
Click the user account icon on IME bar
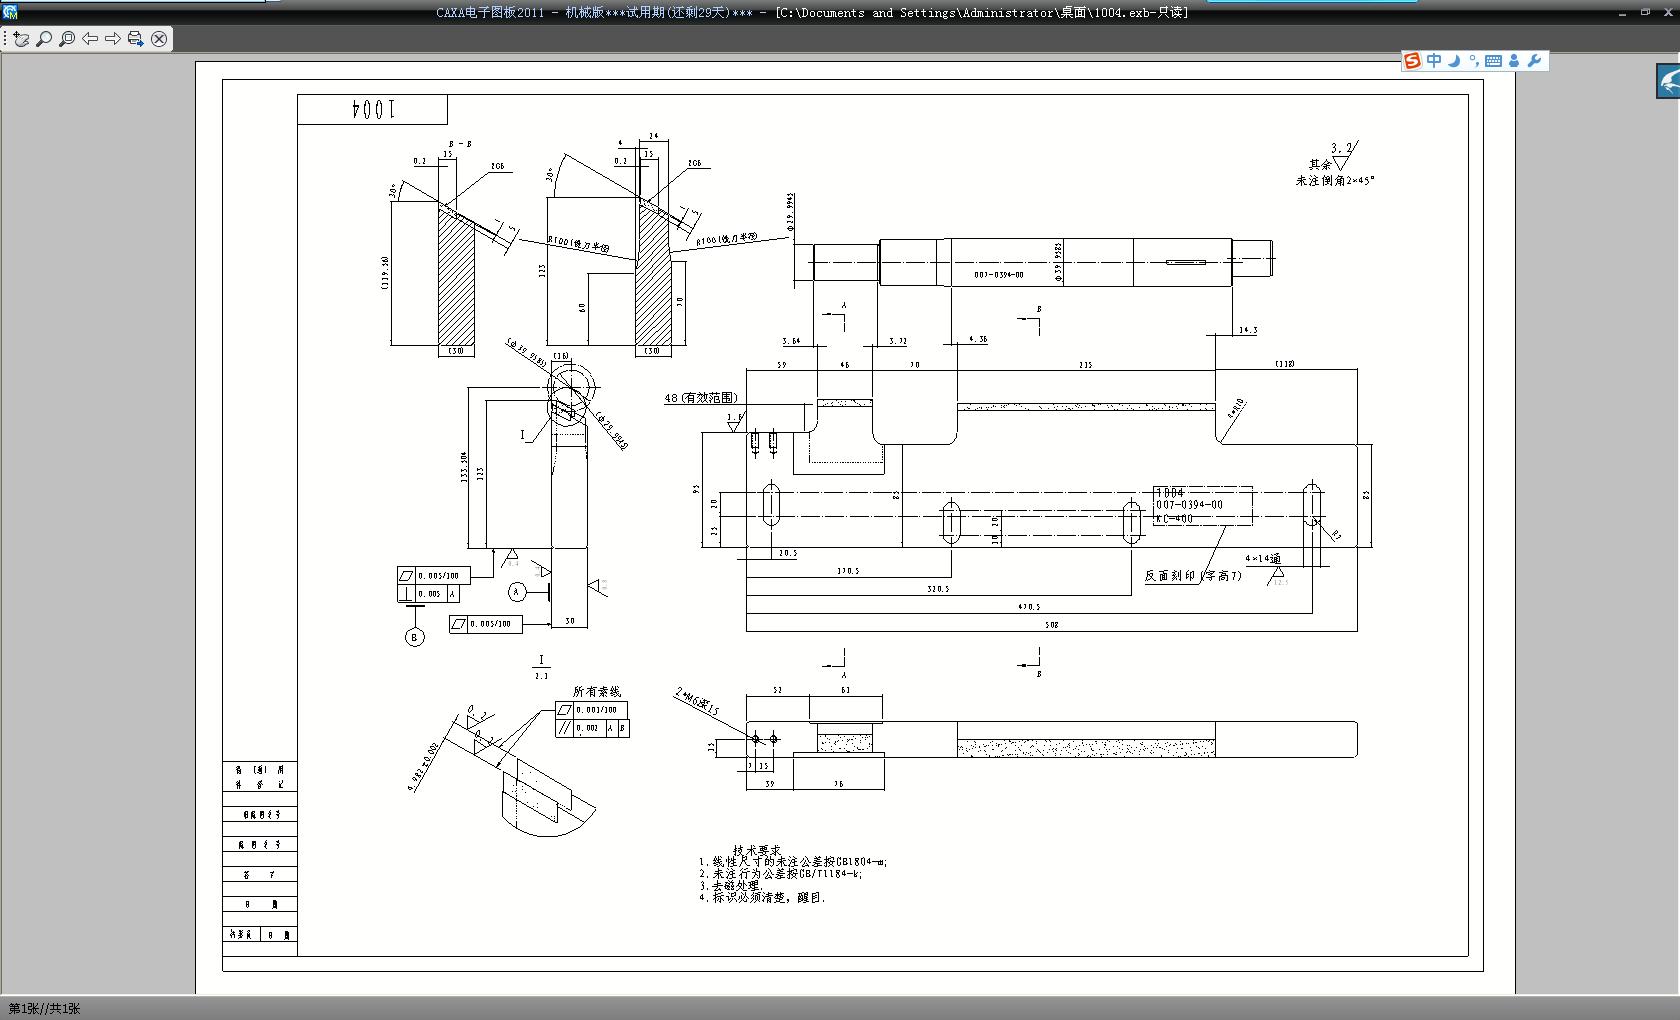(x=1514, y=61)
